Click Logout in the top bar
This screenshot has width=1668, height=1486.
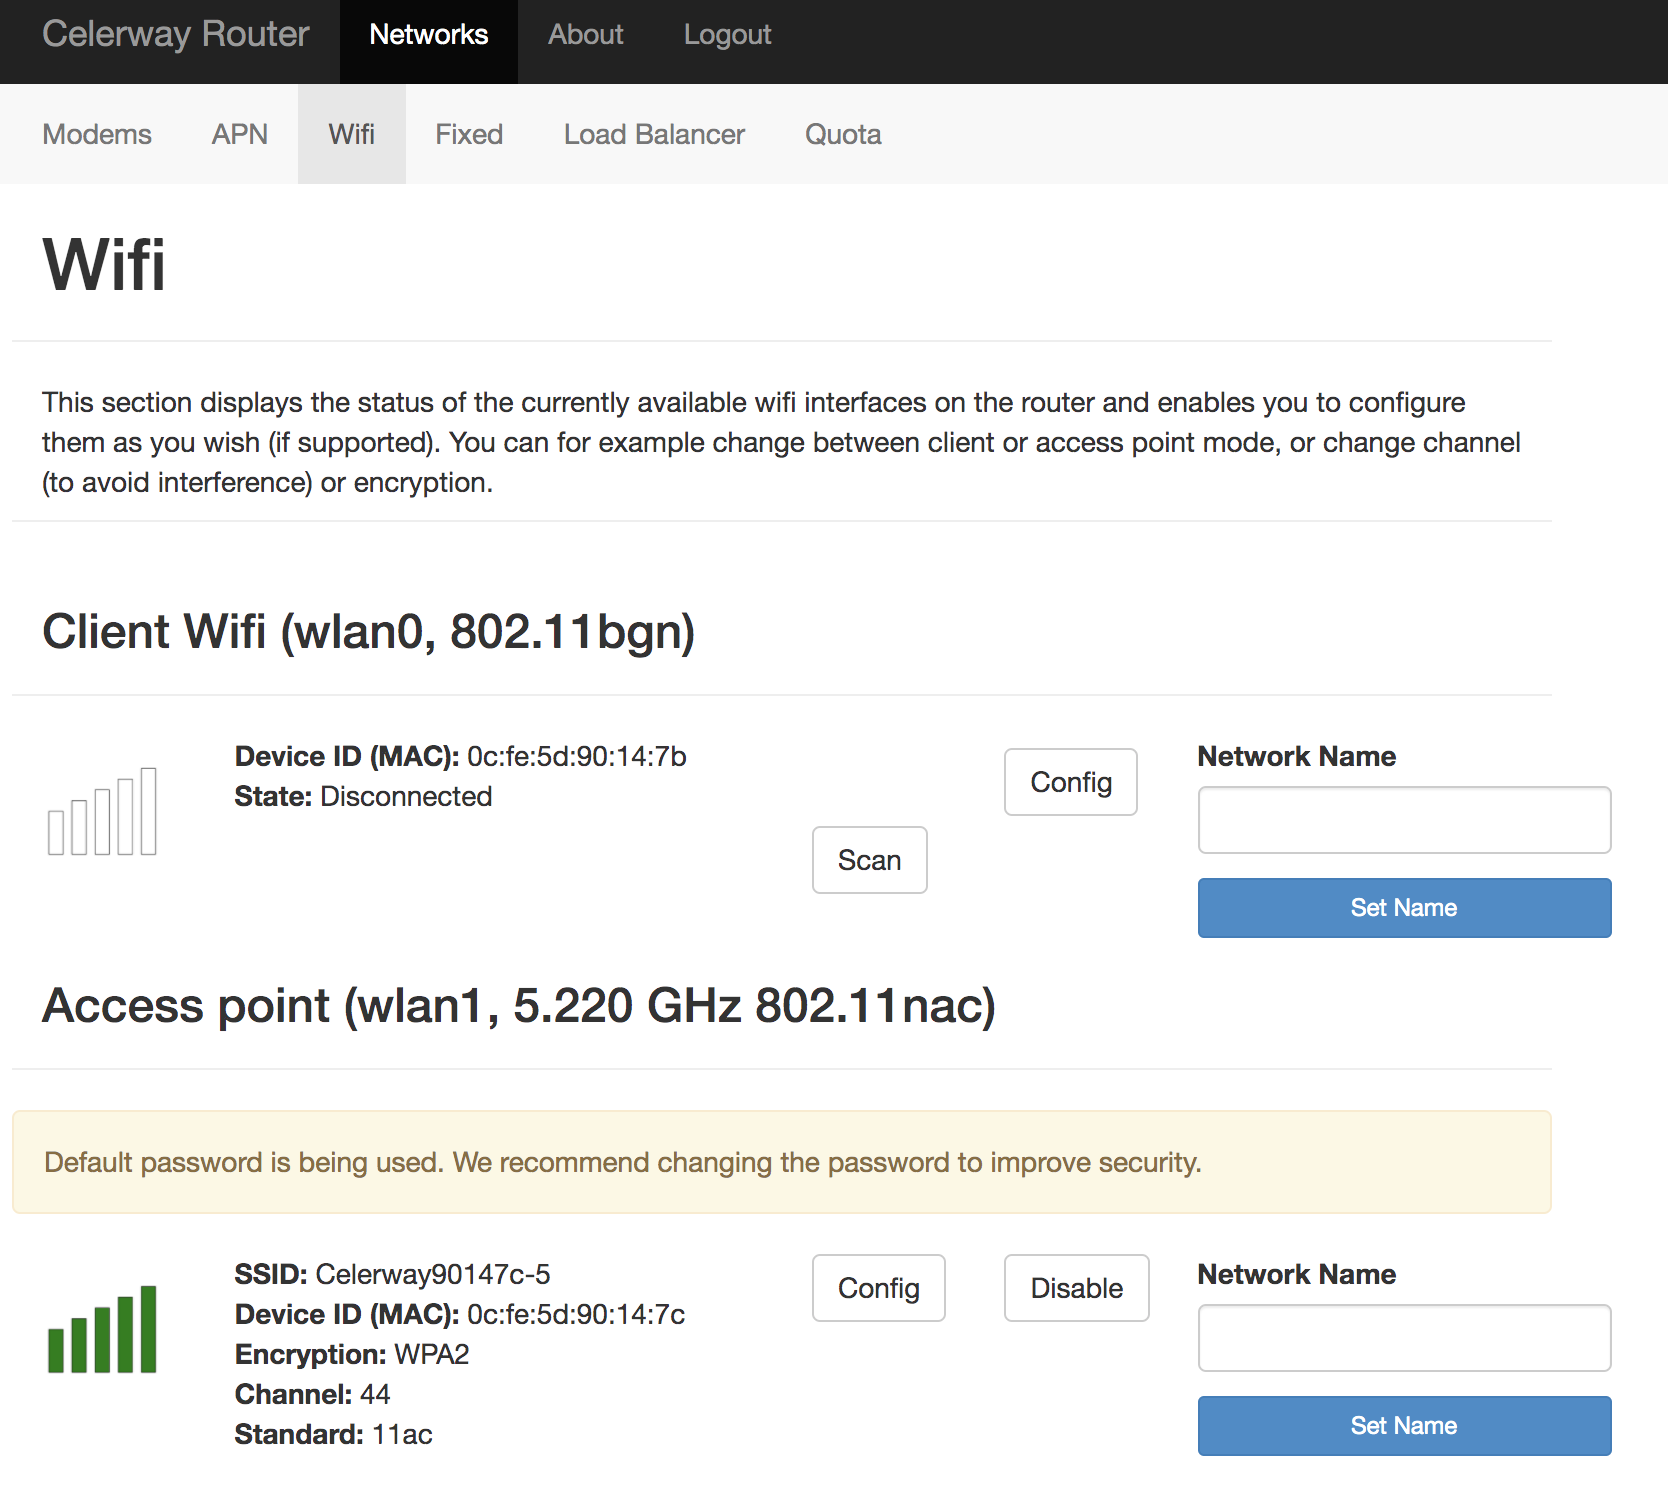pyautogui.click(x=727, y=34)
